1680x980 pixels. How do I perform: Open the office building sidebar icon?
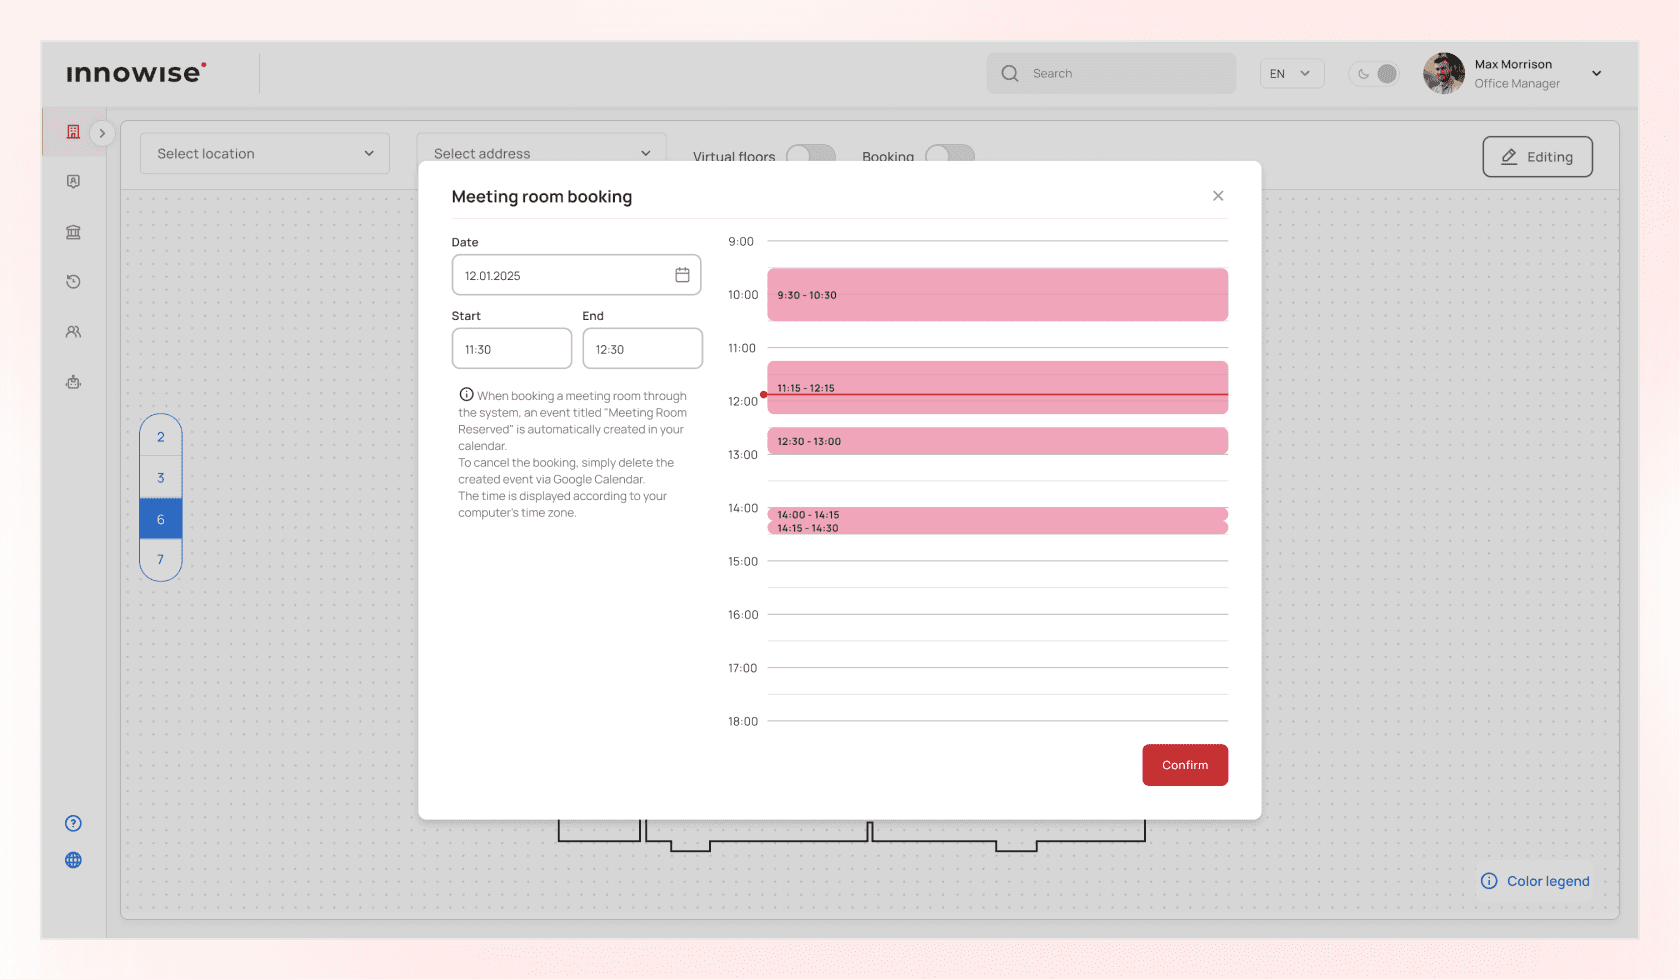point(73,132)
